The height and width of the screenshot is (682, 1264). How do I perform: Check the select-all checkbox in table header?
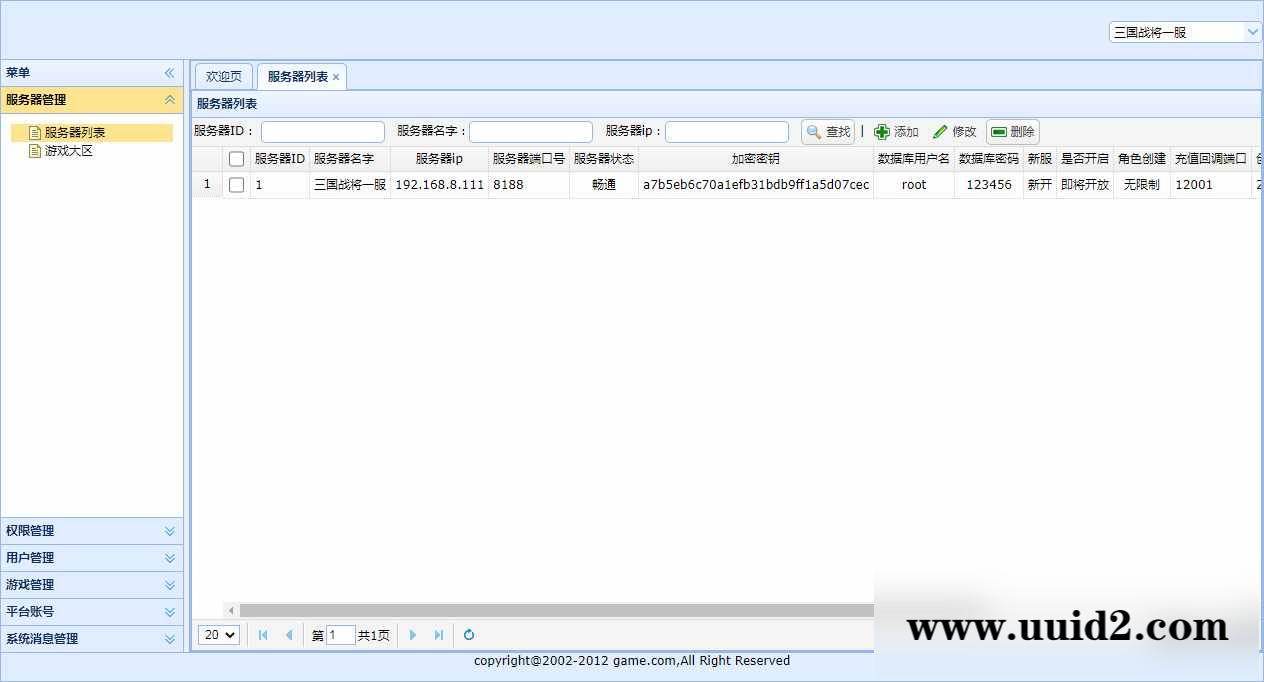[236, 158]
